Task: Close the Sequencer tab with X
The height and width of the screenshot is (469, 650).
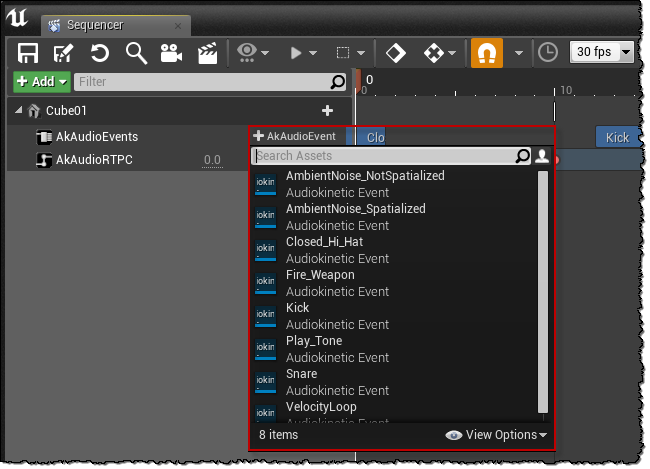Action: [178, 26]
